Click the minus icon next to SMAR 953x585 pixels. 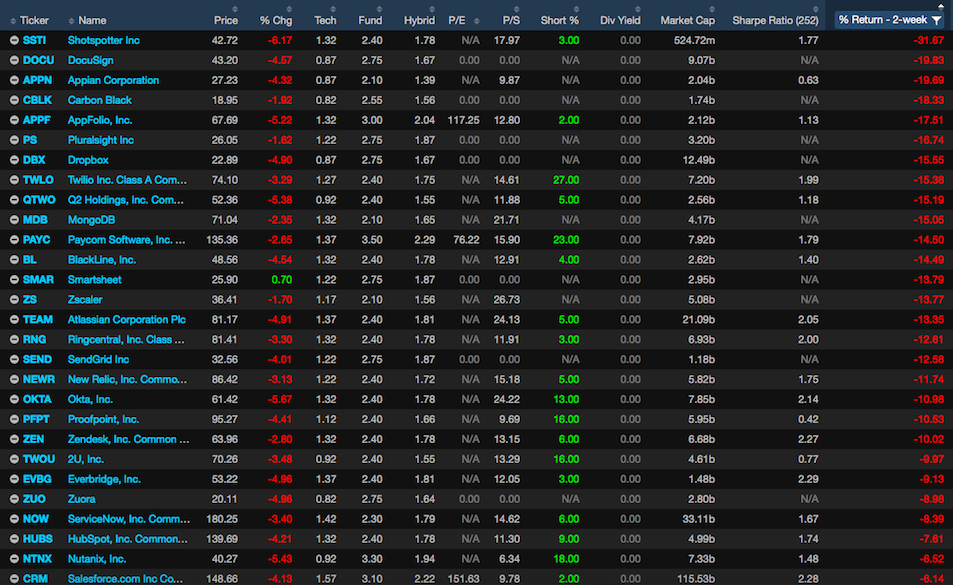(14, 279)
